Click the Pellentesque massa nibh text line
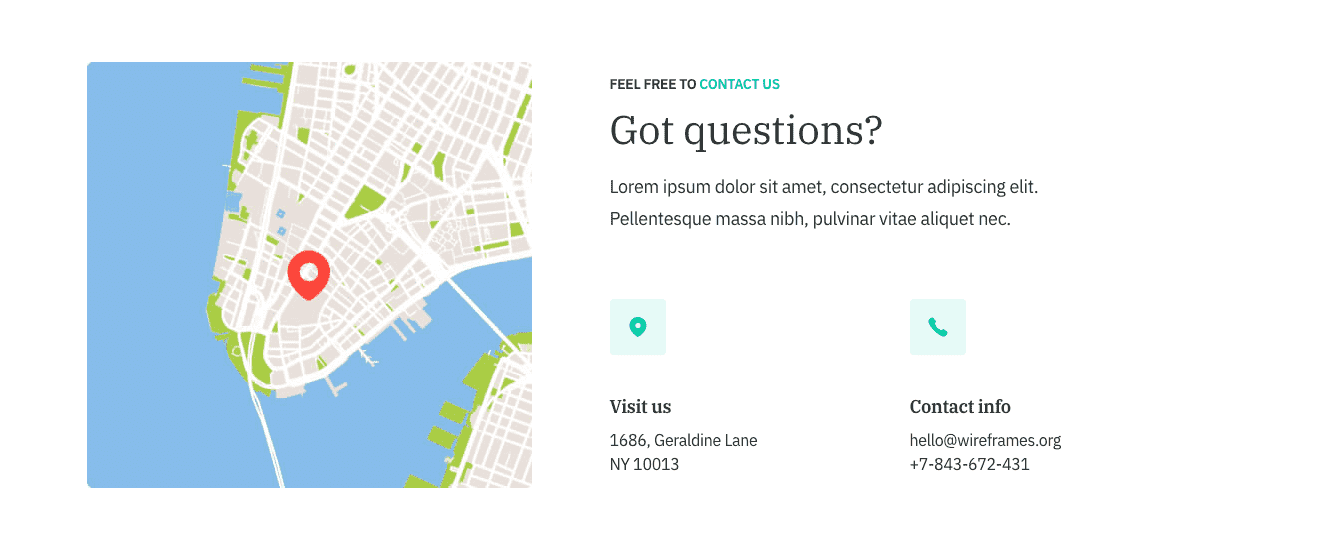This screenshot has width=1326, height=548. [x=810, y=219]
